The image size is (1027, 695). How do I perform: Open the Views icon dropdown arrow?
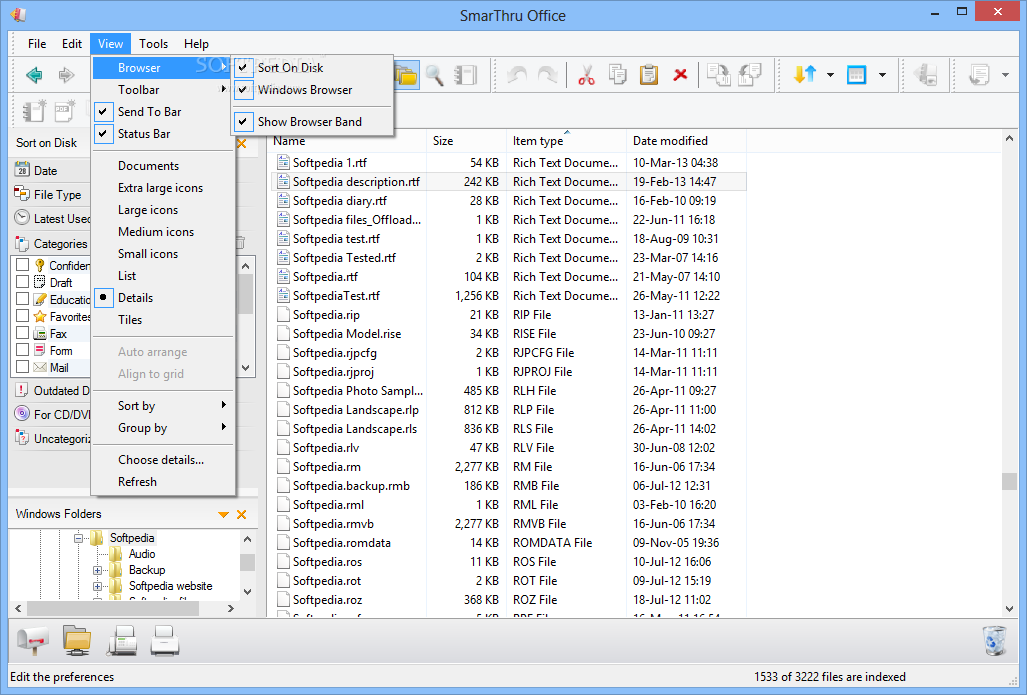point(882,75)
